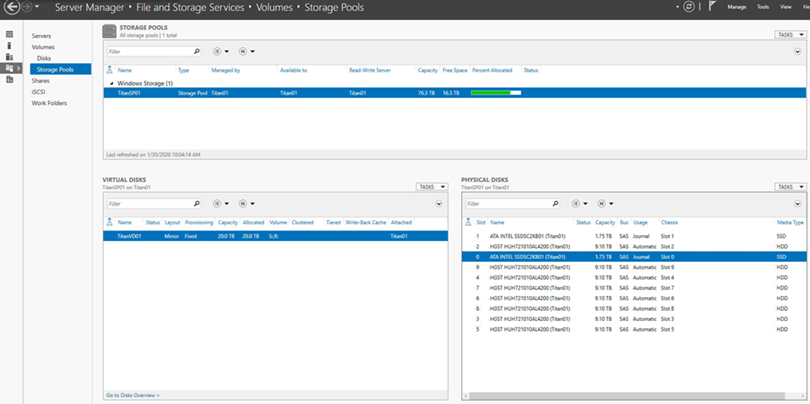Click search magnifier in Storage Pools filter
This screenshot has width=810, height=404.
[197, 52]
